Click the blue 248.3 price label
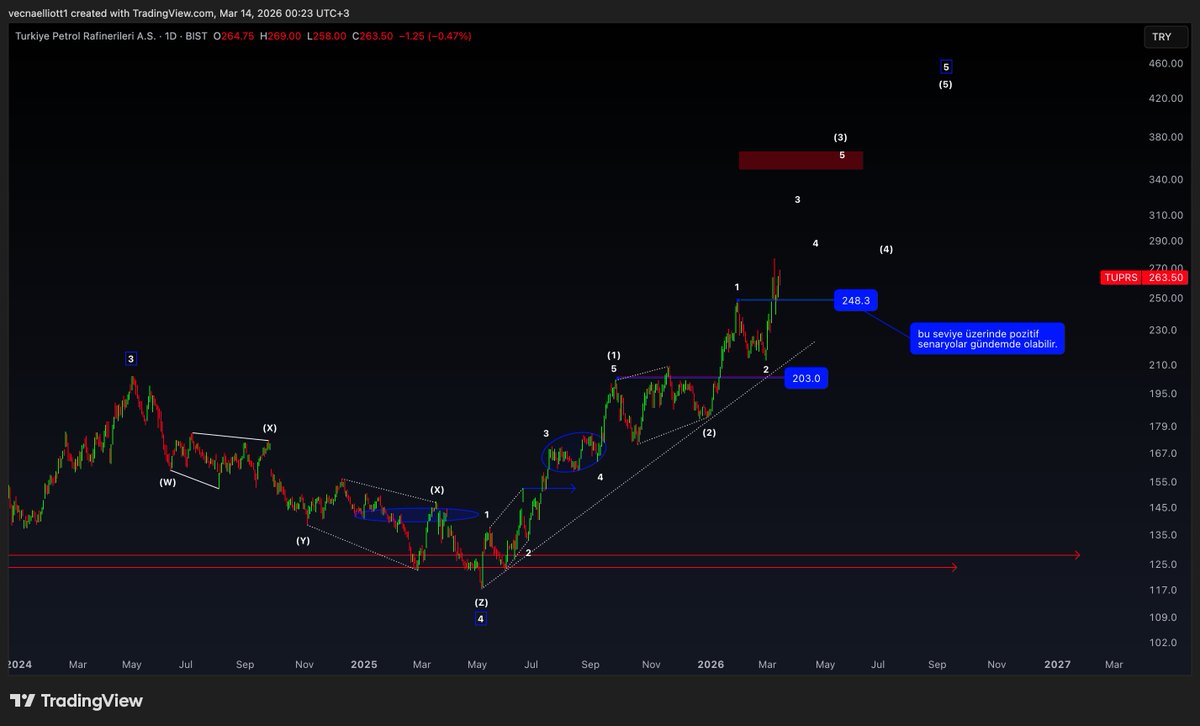 [x=855, y=300]
